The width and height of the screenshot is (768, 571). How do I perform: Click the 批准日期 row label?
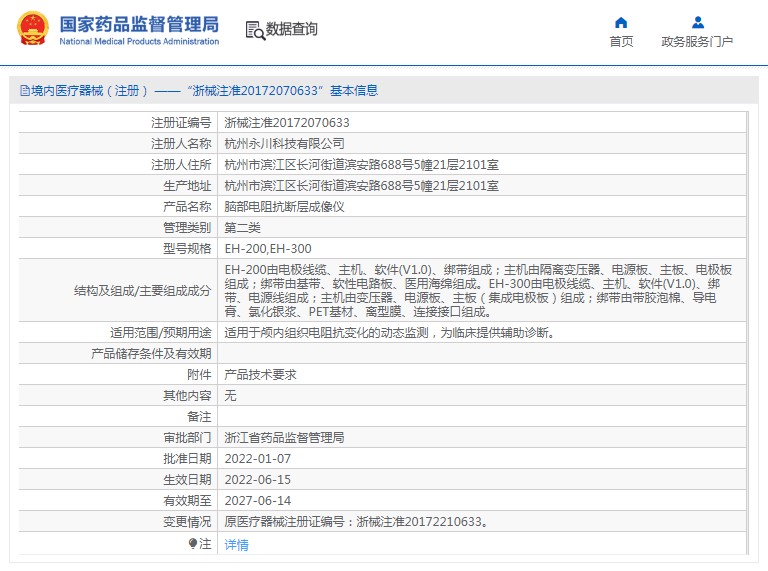tap(187, 458)
